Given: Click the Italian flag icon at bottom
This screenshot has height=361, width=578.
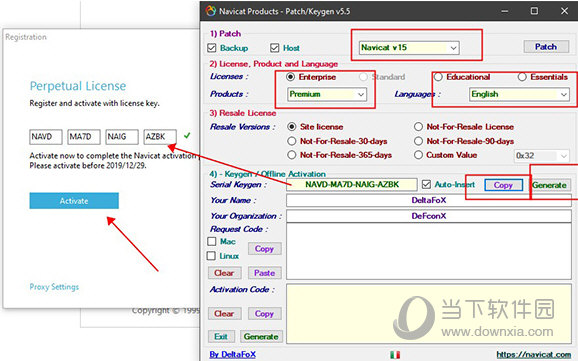Looking at the screenshot, I should [x=395, y=355].
